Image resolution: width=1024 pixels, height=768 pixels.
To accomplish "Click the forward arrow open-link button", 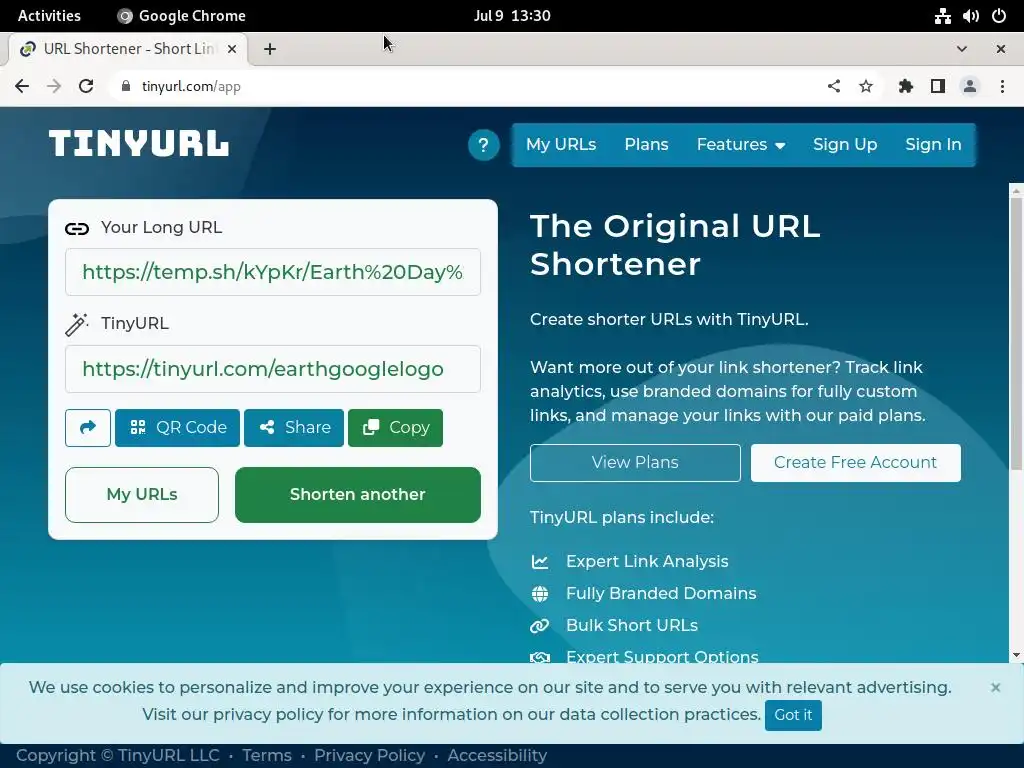I will [x=88, y=428].
